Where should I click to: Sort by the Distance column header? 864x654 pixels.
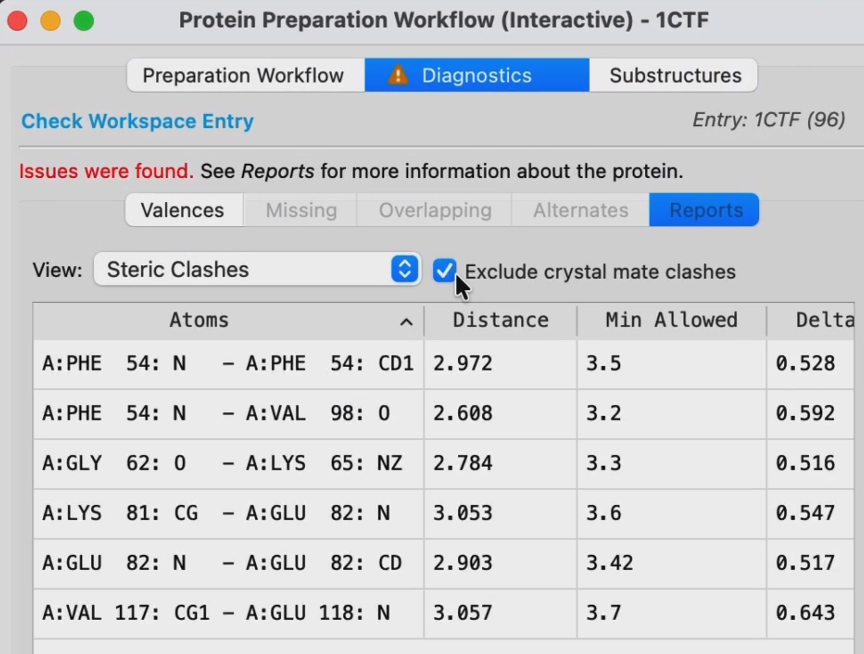pos(500,320)
